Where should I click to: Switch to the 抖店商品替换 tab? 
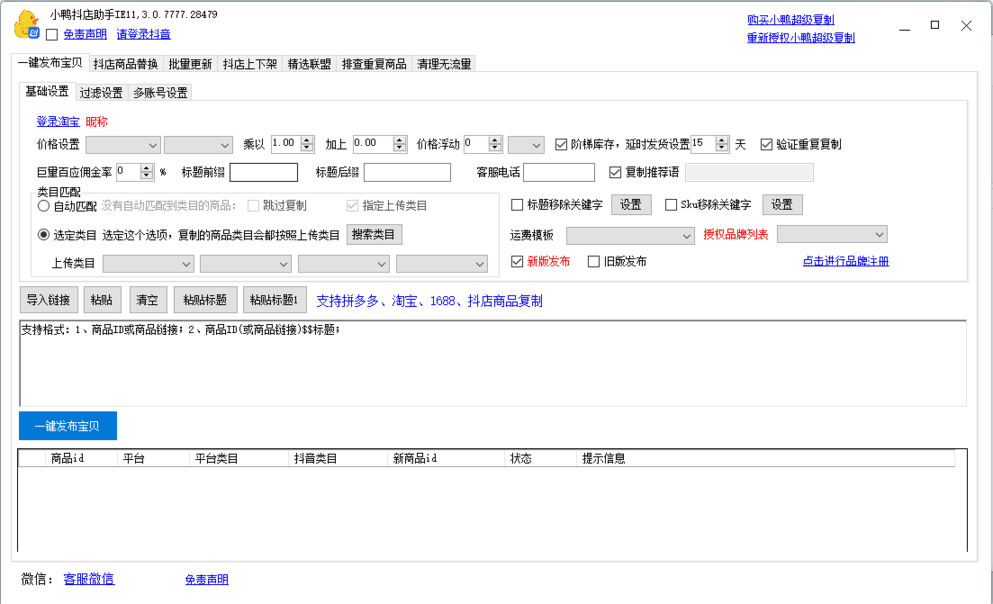[x=125, y=64]
